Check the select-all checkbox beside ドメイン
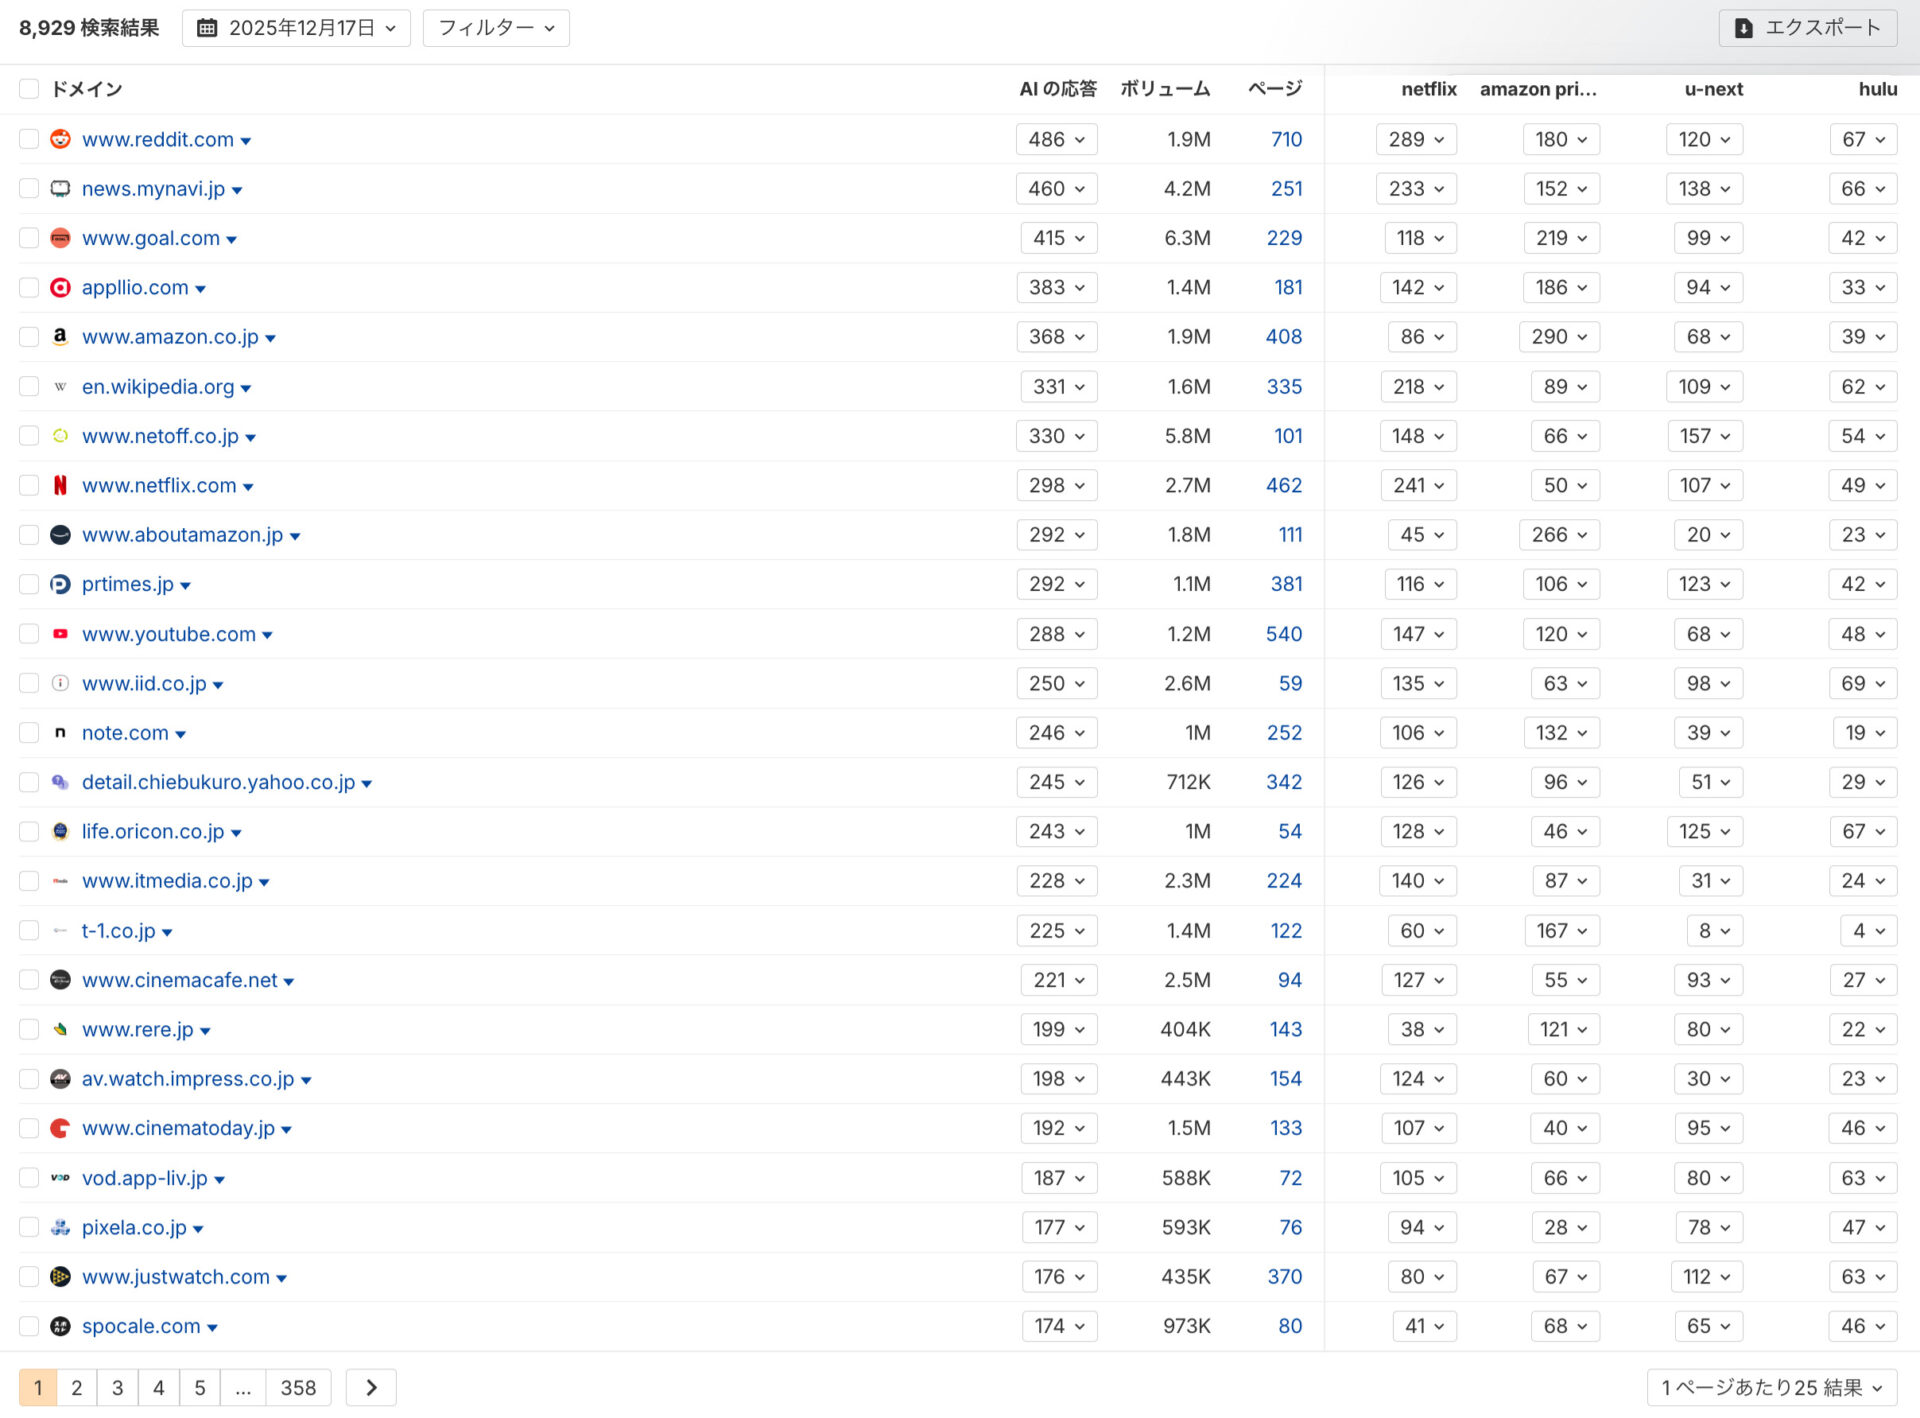The height and width of the screenshot is (1418, 1920). pos(29,89)
